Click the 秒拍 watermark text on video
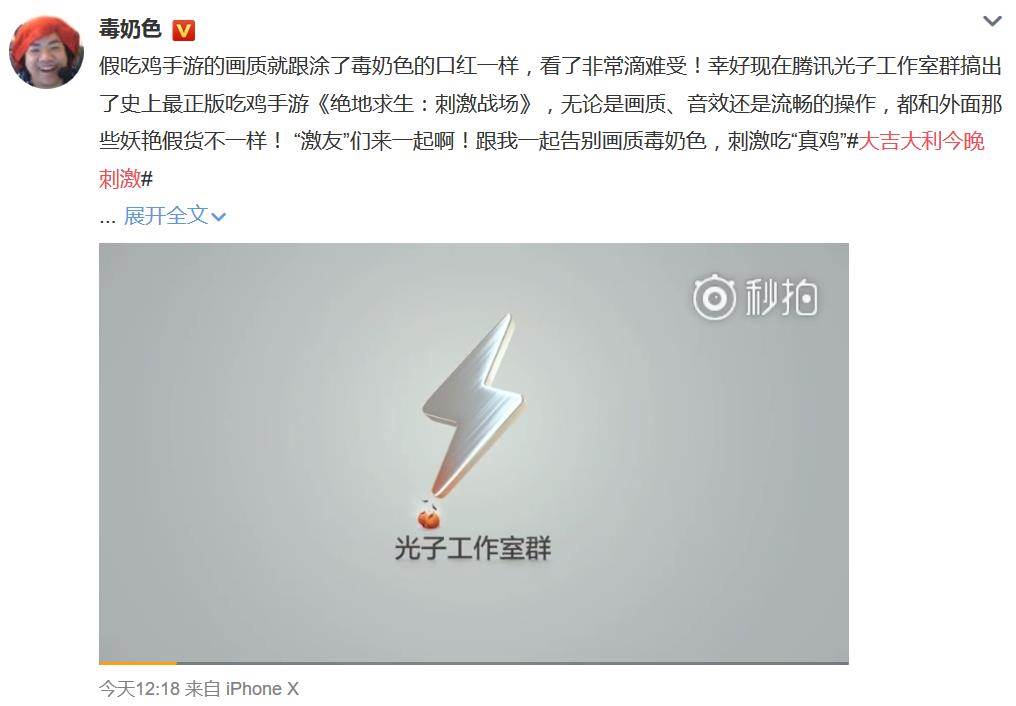Image resolution: width=1016 pixels, height=706 pixels. (781, 298)
